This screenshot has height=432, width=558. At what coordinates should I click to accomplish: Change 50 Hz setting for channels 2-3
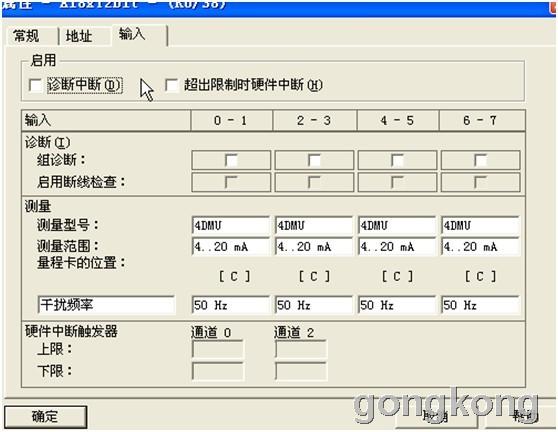[314, 305]
